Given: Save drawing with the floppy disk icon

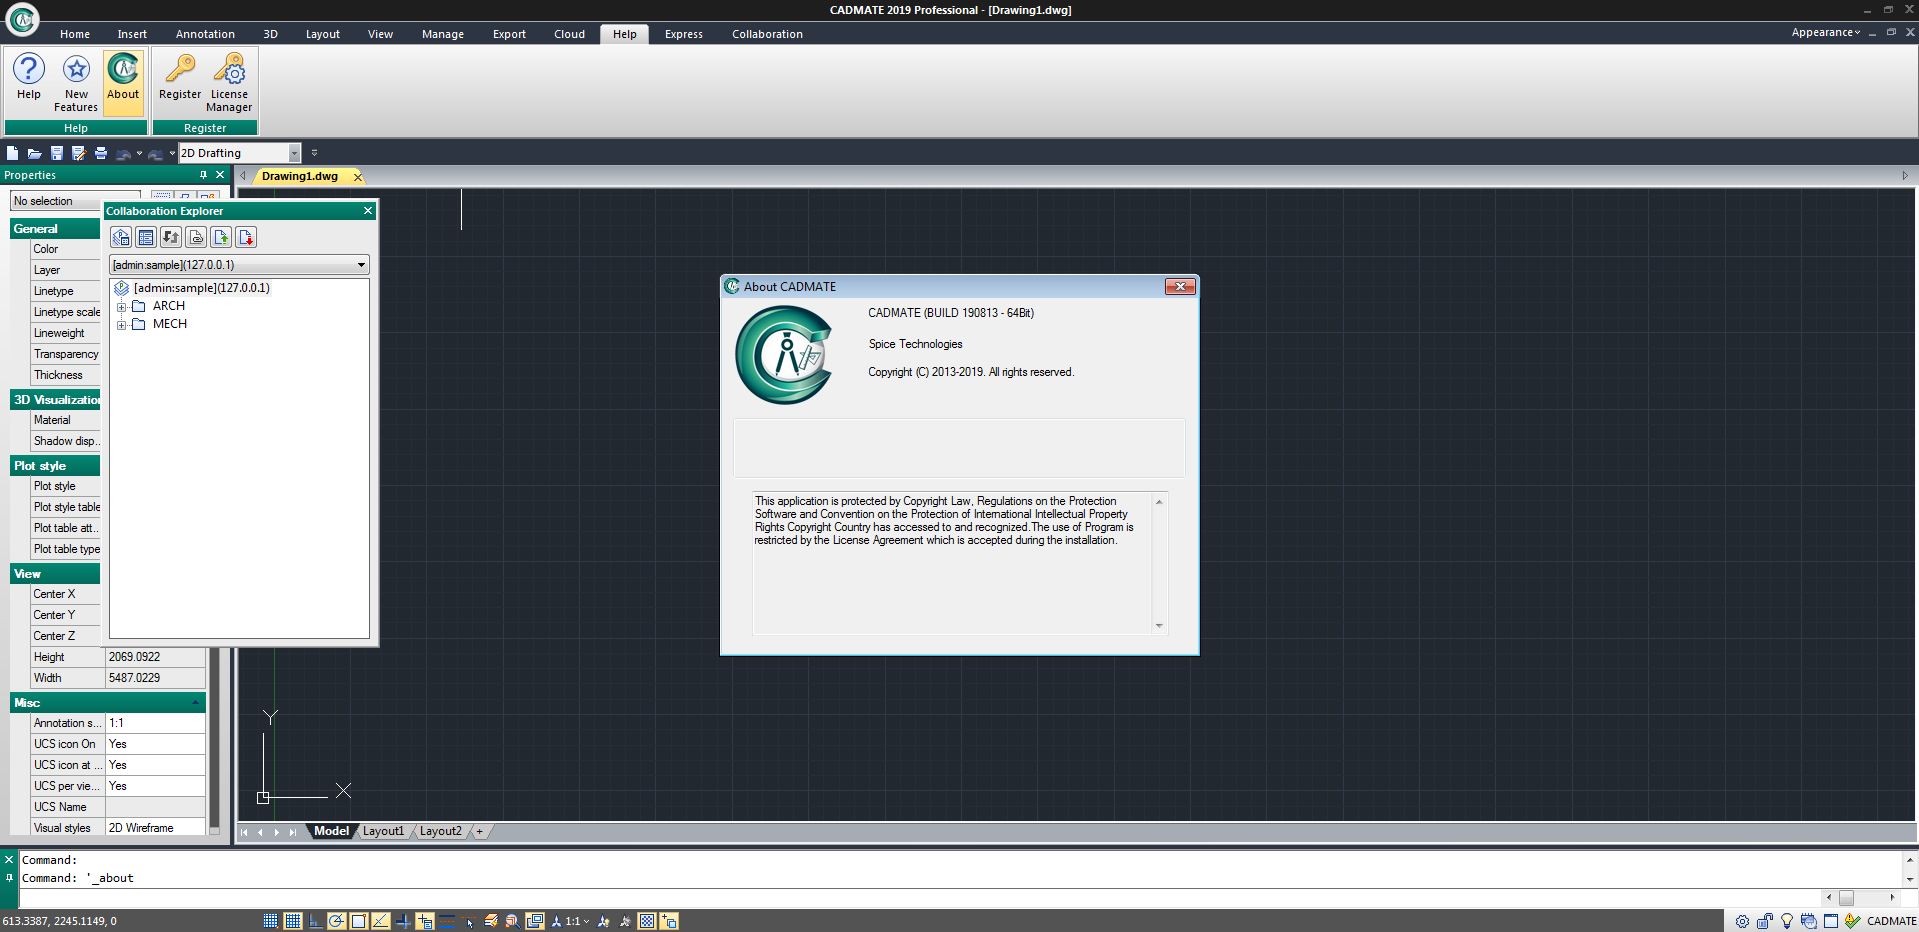Looking at the screenshot, I should point(56,153).
